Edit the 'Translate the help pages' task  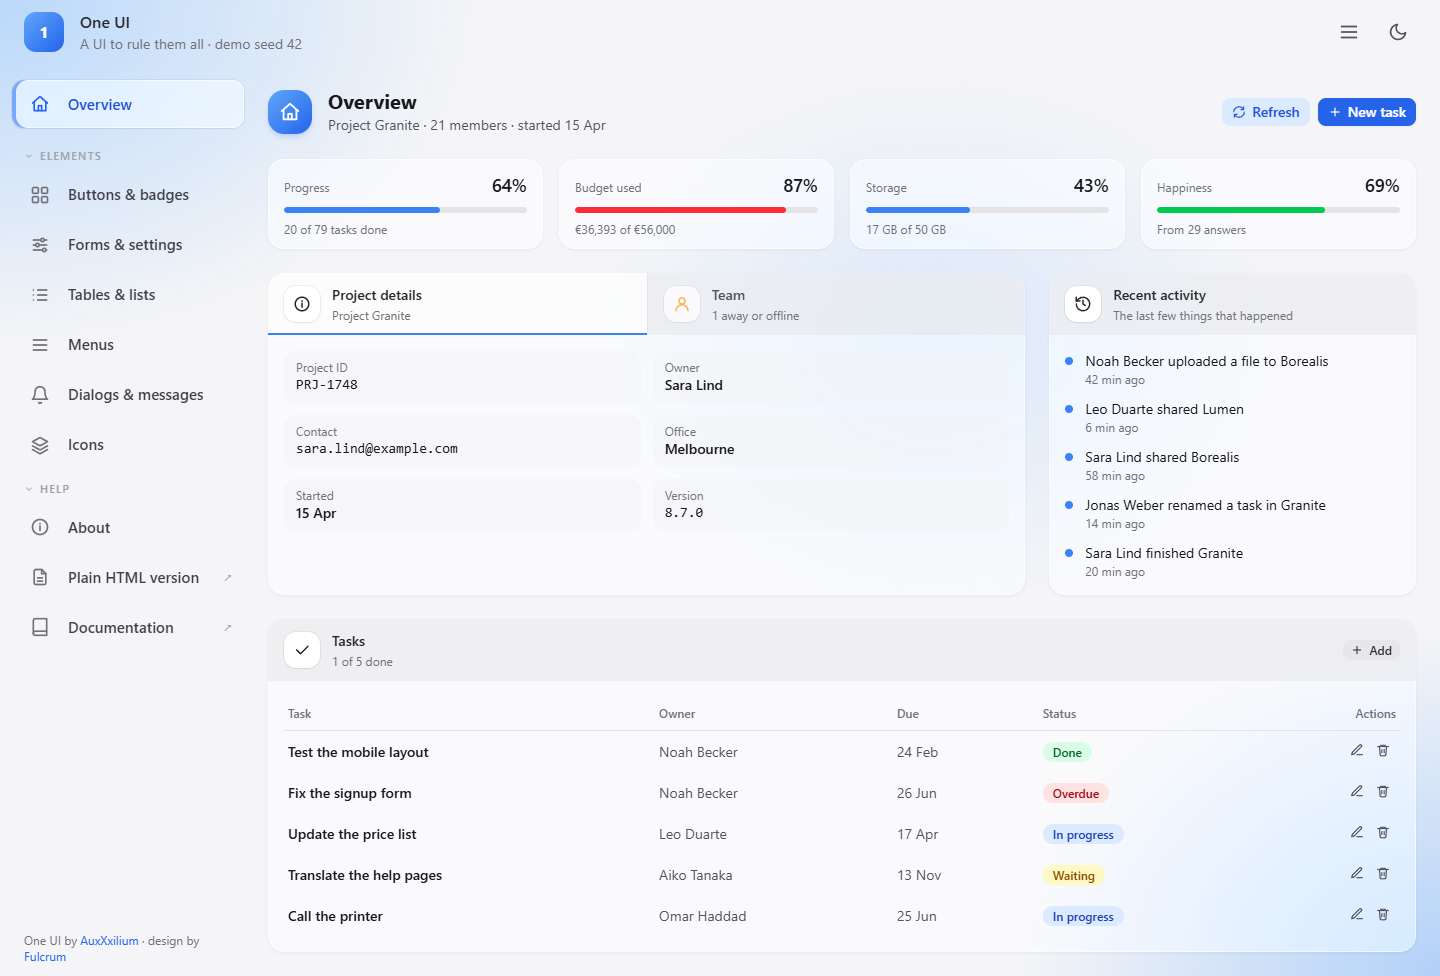coord(1357,874)
